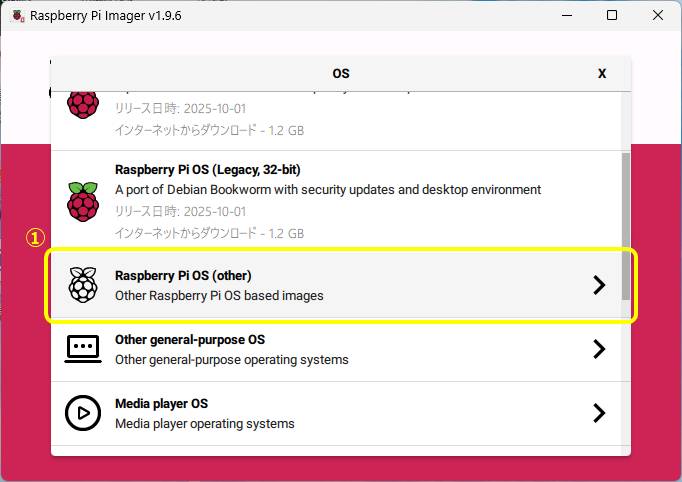The image size is (682, 482).
Task: Maximize the Raspberry Pi Imager window
Action: pos(612,16)
